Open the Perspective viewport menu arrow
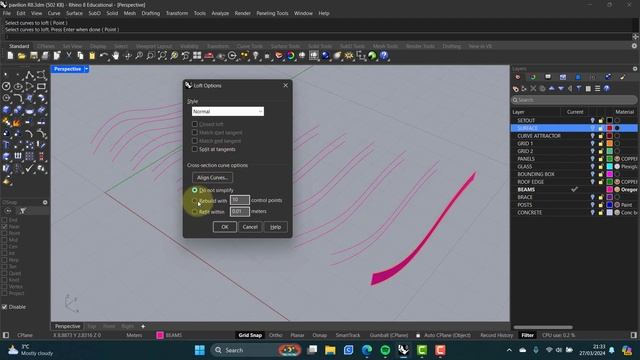The width and height of the screenshot is (640, 360). tap(87, 69)
